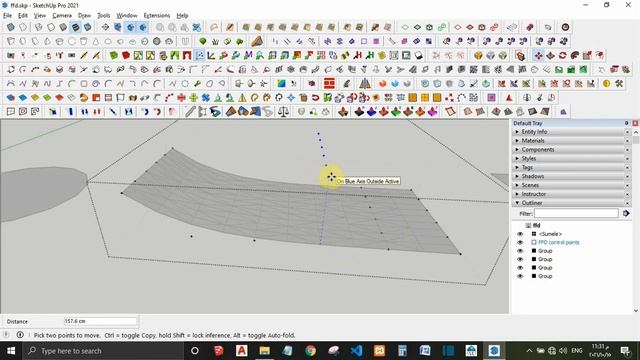Toggle visibility of the last Group in Outliner
The height and width of the screenshot is (360, 640).
(x=520, y=276)
